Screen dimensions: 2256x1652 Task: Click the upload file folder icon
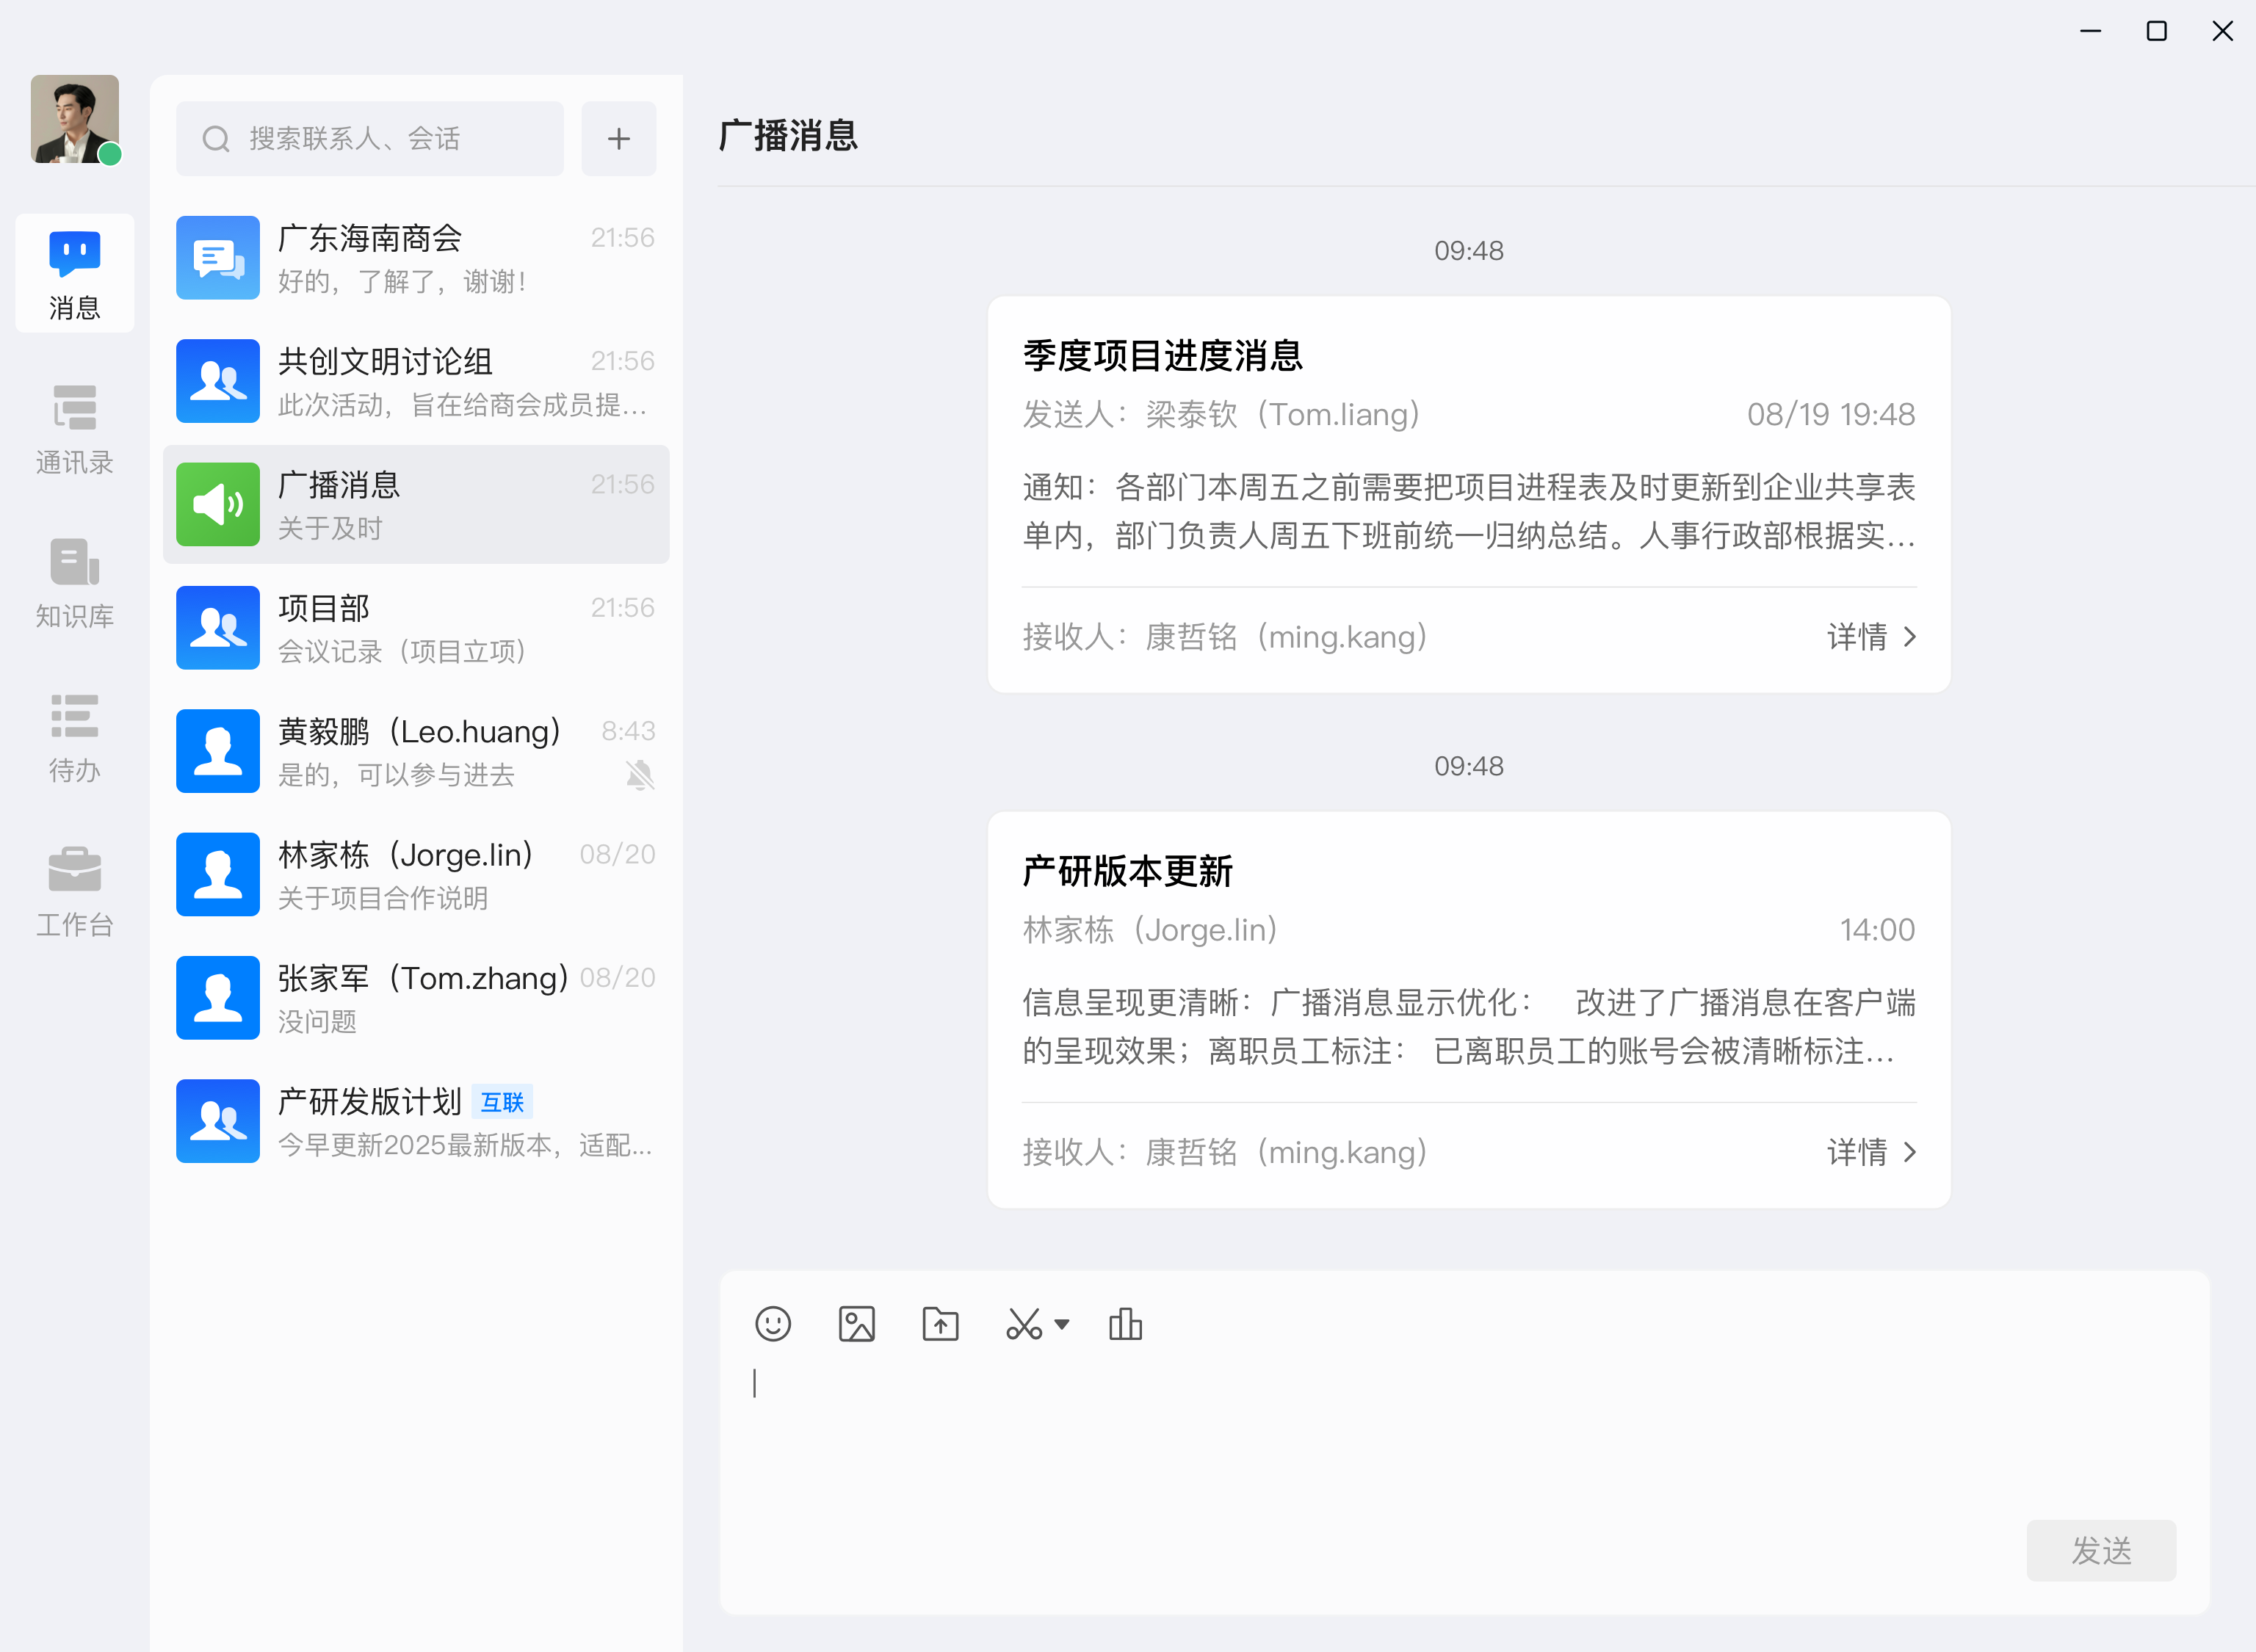click(940, 1324)
